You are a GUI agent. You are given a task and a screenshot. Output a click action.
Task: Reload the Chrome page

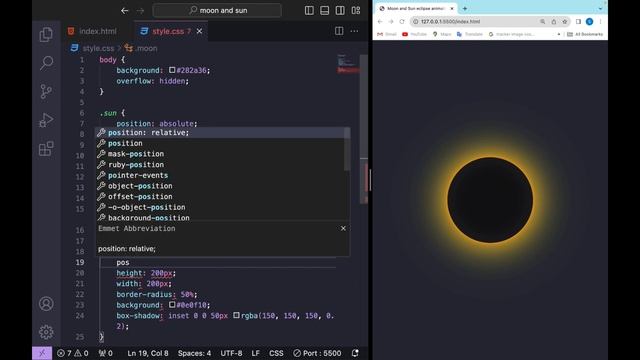coord(402,22)
